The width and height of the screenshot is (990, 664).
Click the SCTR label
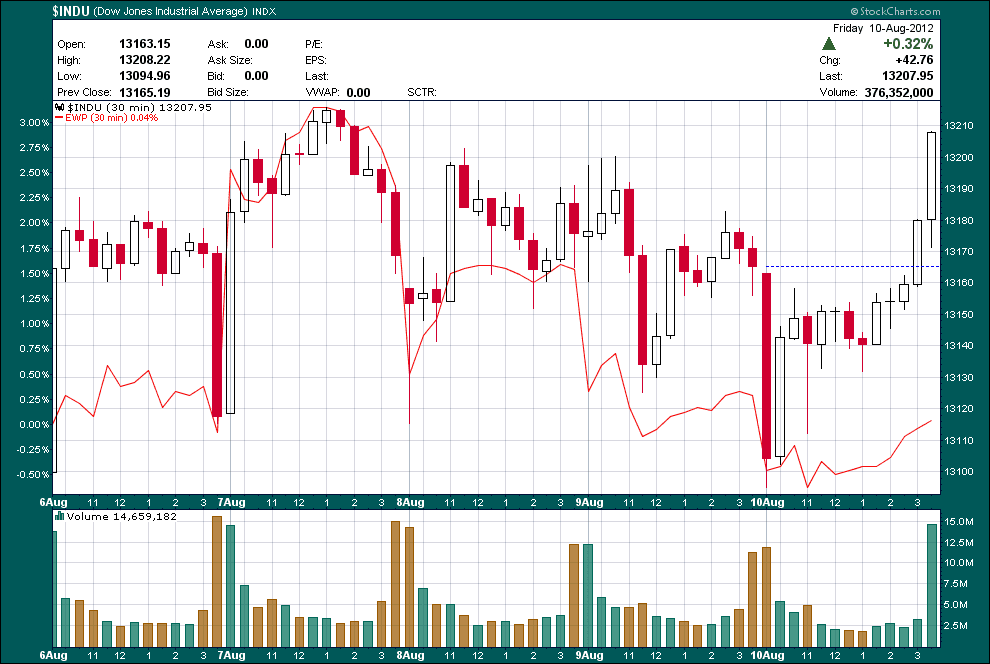pos(422,92)
